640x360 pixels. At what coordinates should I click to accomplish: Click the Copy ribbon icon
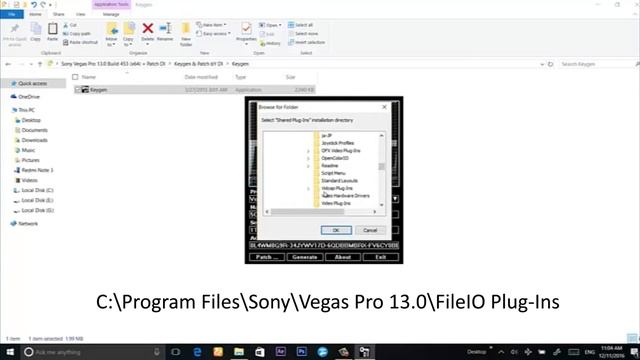(36, 32)
